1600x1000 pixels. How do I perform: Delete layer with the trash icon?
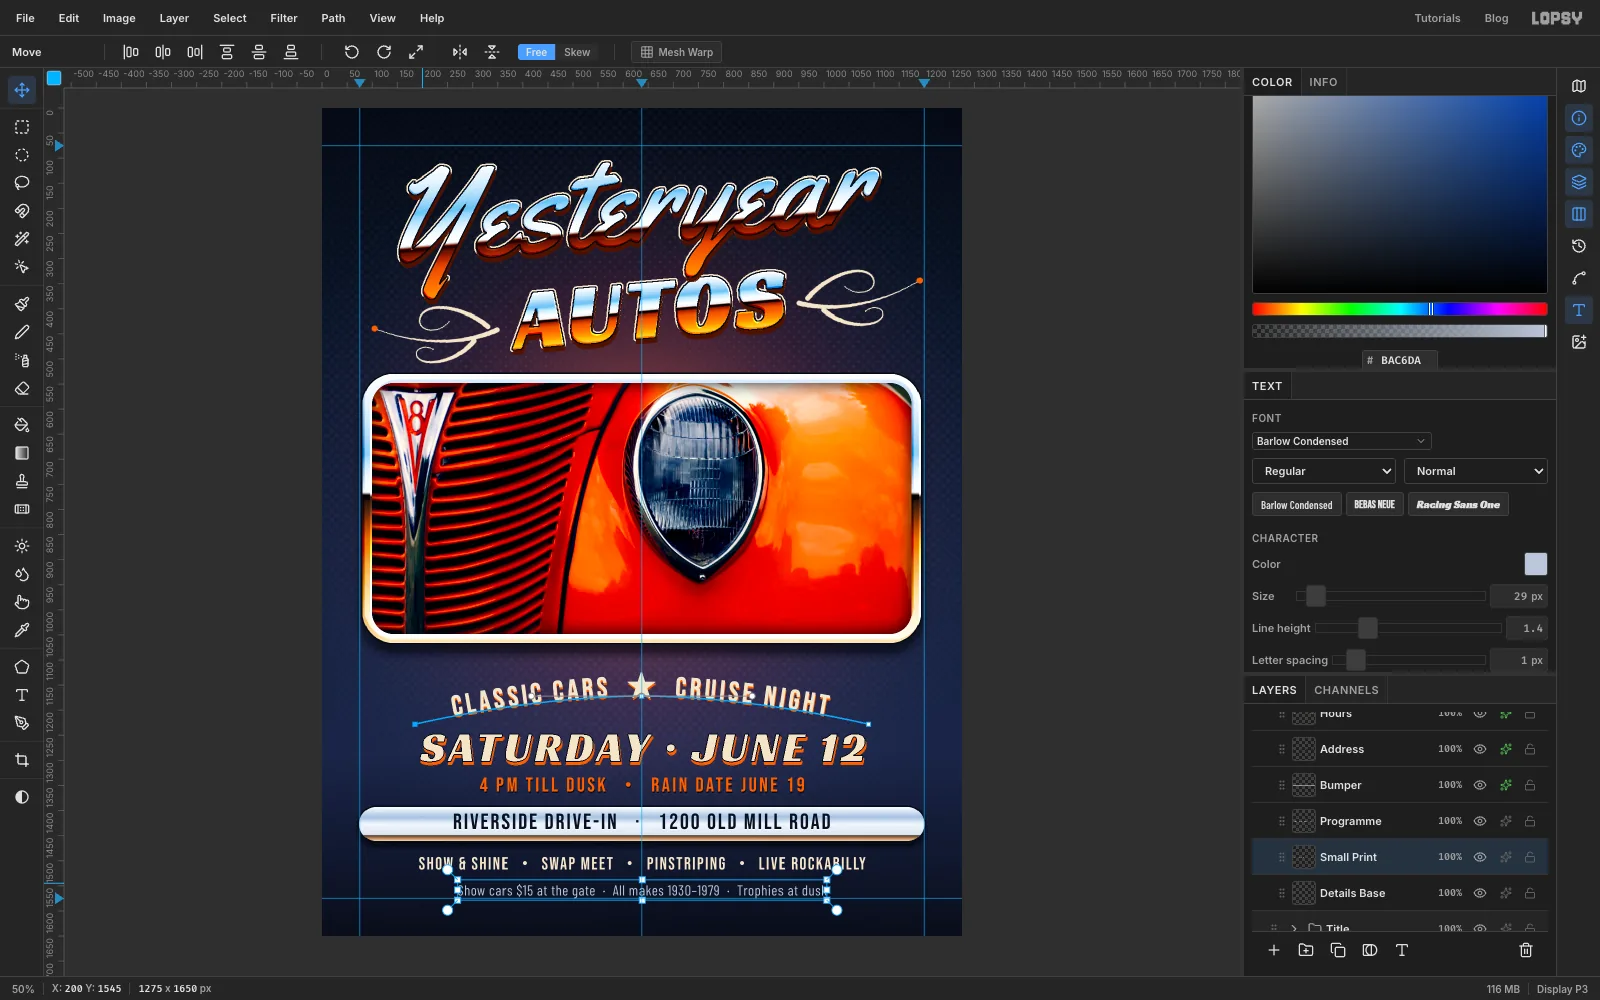click(x=1526, y=950)
